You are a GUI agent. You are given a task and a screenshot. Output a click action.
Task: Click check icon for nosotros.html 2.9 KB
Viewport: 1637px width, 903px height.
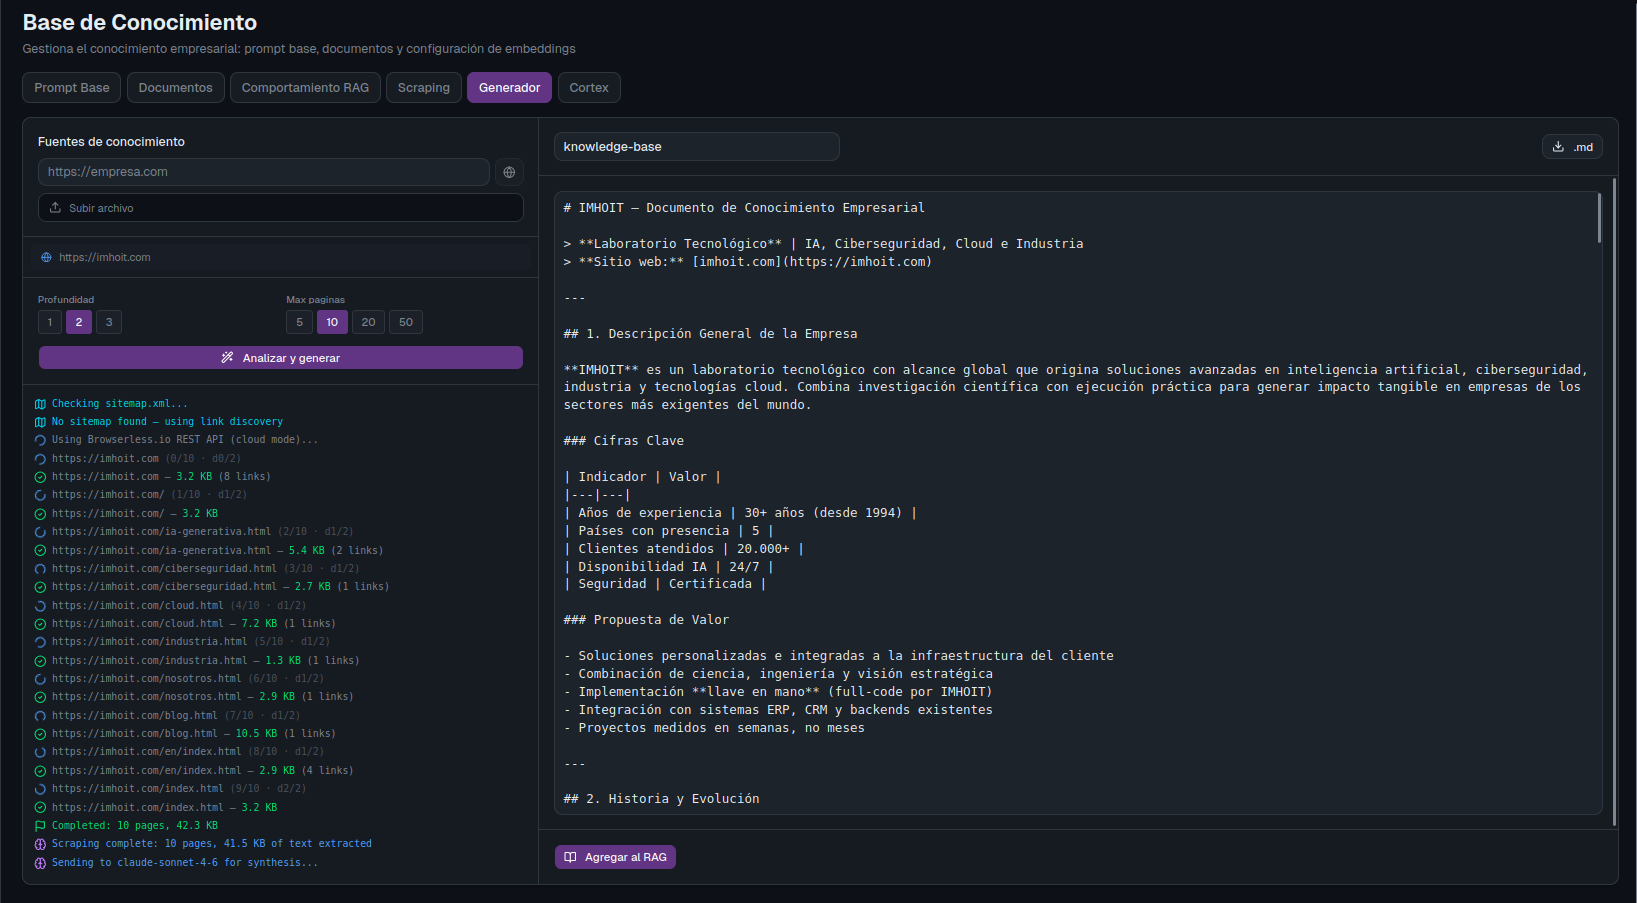(x=40, y=697)
